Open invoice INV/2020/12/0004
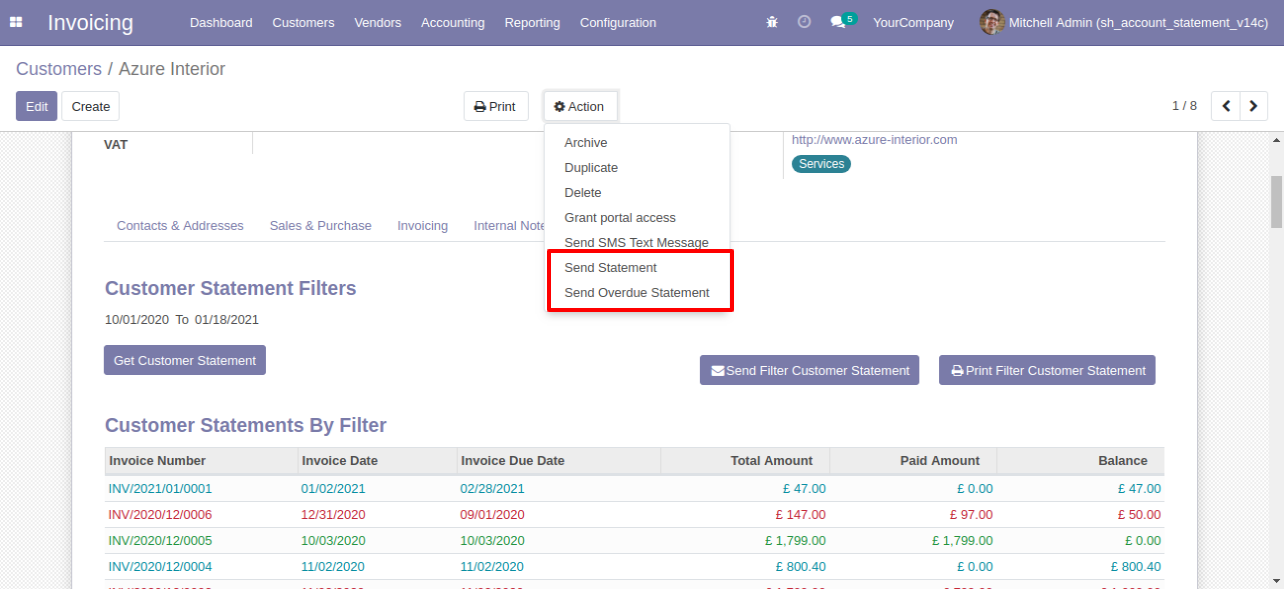Screen dimensions: 1284x589 coord(160,567)
